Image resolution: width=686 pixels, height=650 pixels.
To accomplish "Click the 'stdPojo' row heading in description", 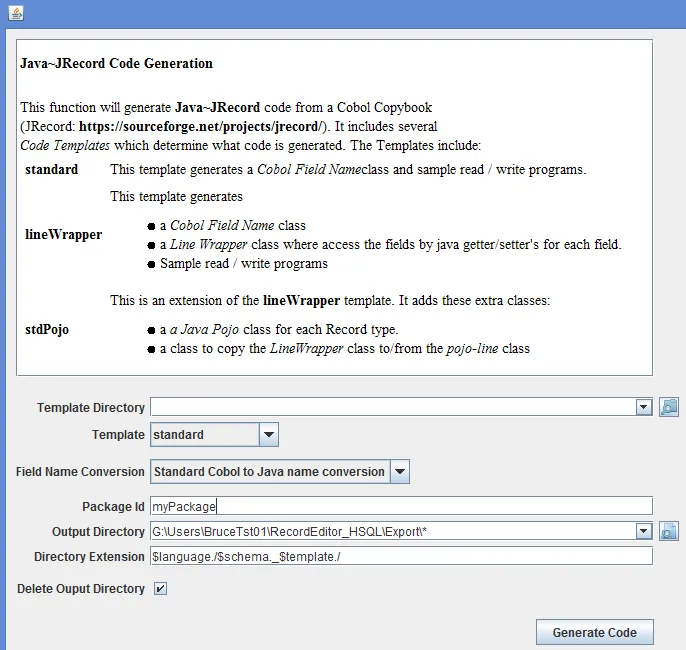I will coord(47,329).
